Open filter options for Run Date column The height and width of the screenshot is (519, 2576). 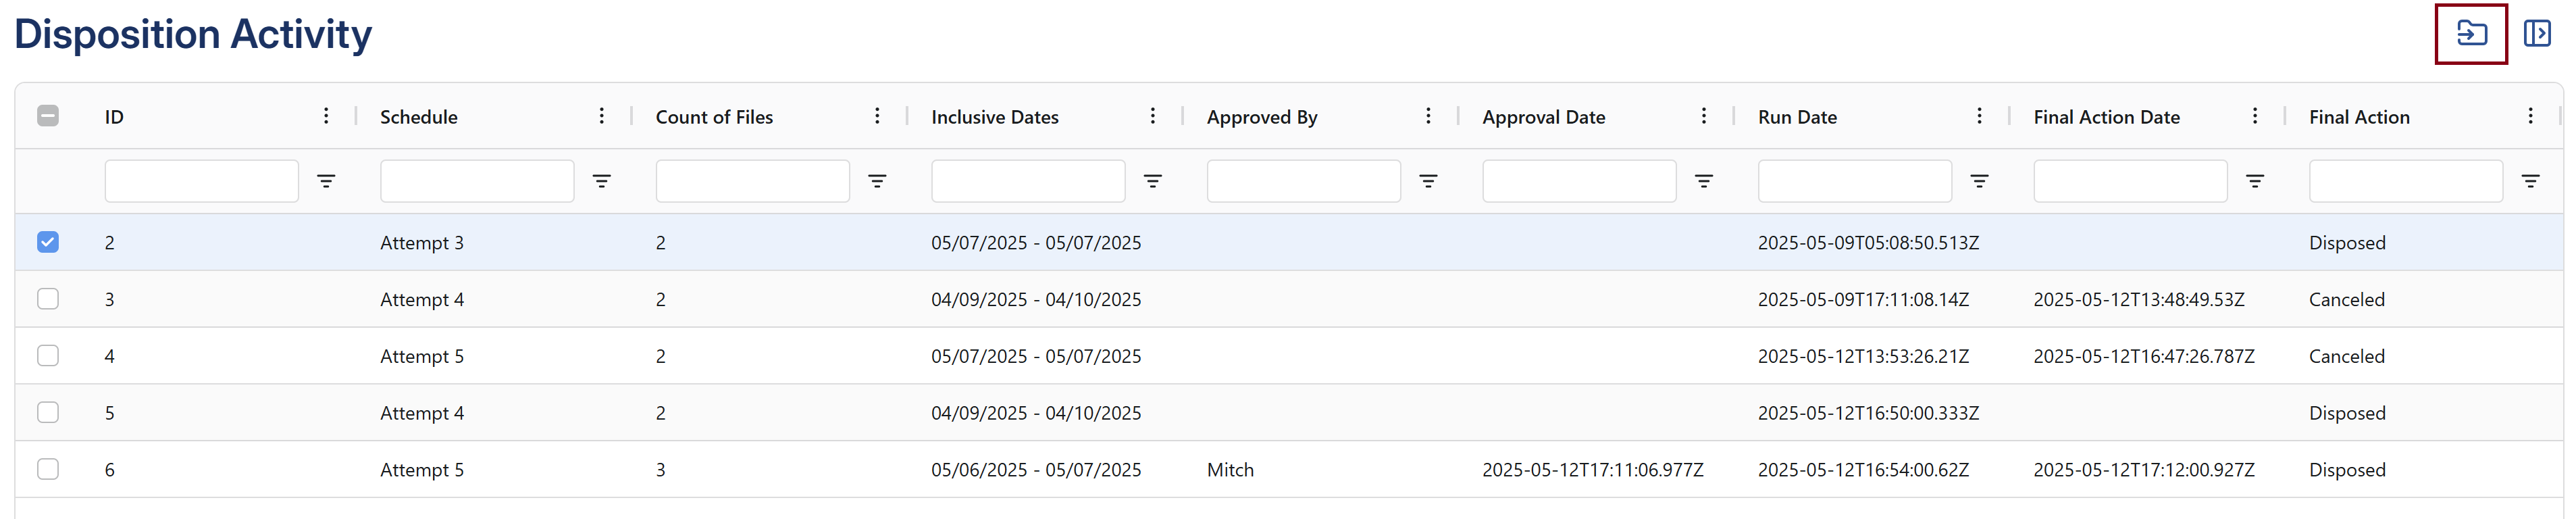coord(1979,181)
